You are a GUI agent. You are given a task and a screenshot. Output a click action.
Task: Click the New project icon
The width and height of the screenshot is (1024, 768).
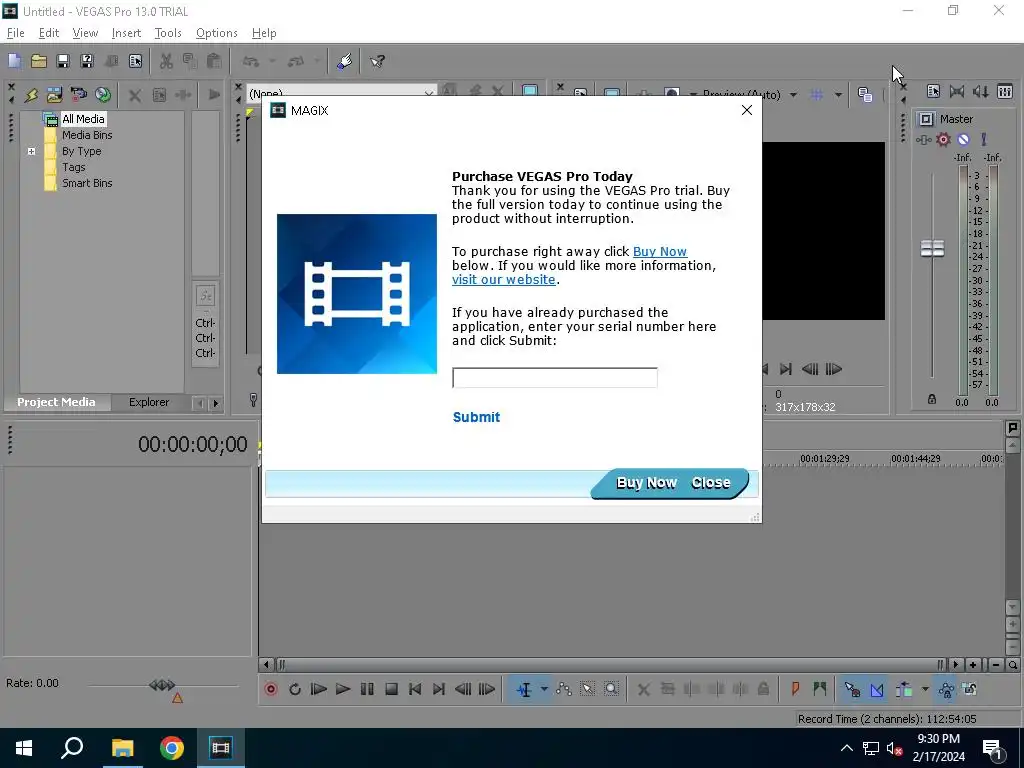click(14, 61)
